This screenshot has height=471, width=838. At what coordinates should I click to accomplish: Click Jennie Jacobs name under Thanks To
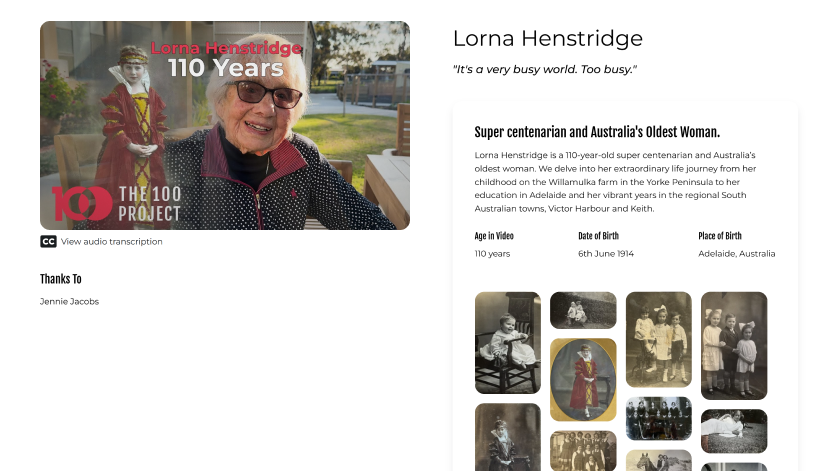point(69,302)
